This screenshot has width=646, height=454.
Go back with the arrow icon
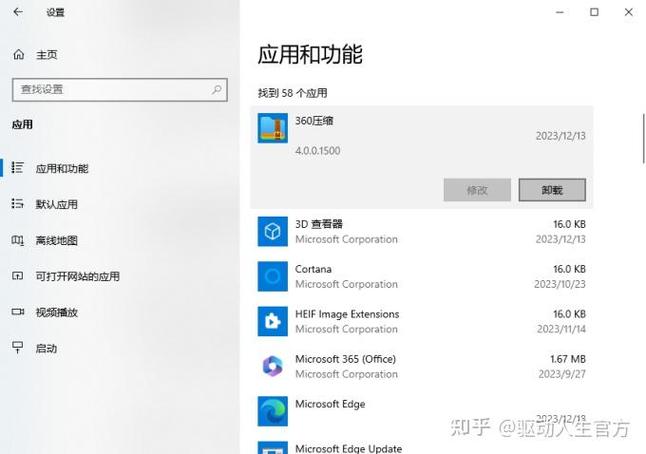pyautogui.click(x=18, y=12)
